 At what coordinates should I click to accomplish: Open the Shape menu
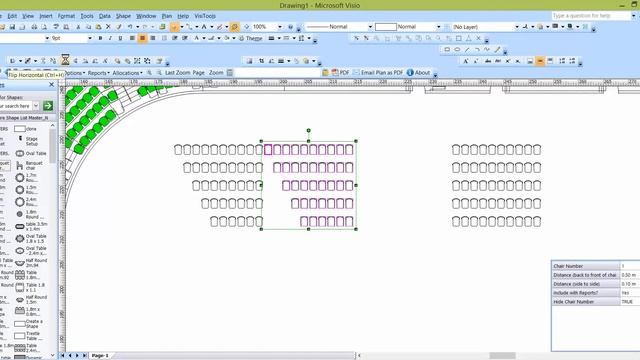(123, 16)
